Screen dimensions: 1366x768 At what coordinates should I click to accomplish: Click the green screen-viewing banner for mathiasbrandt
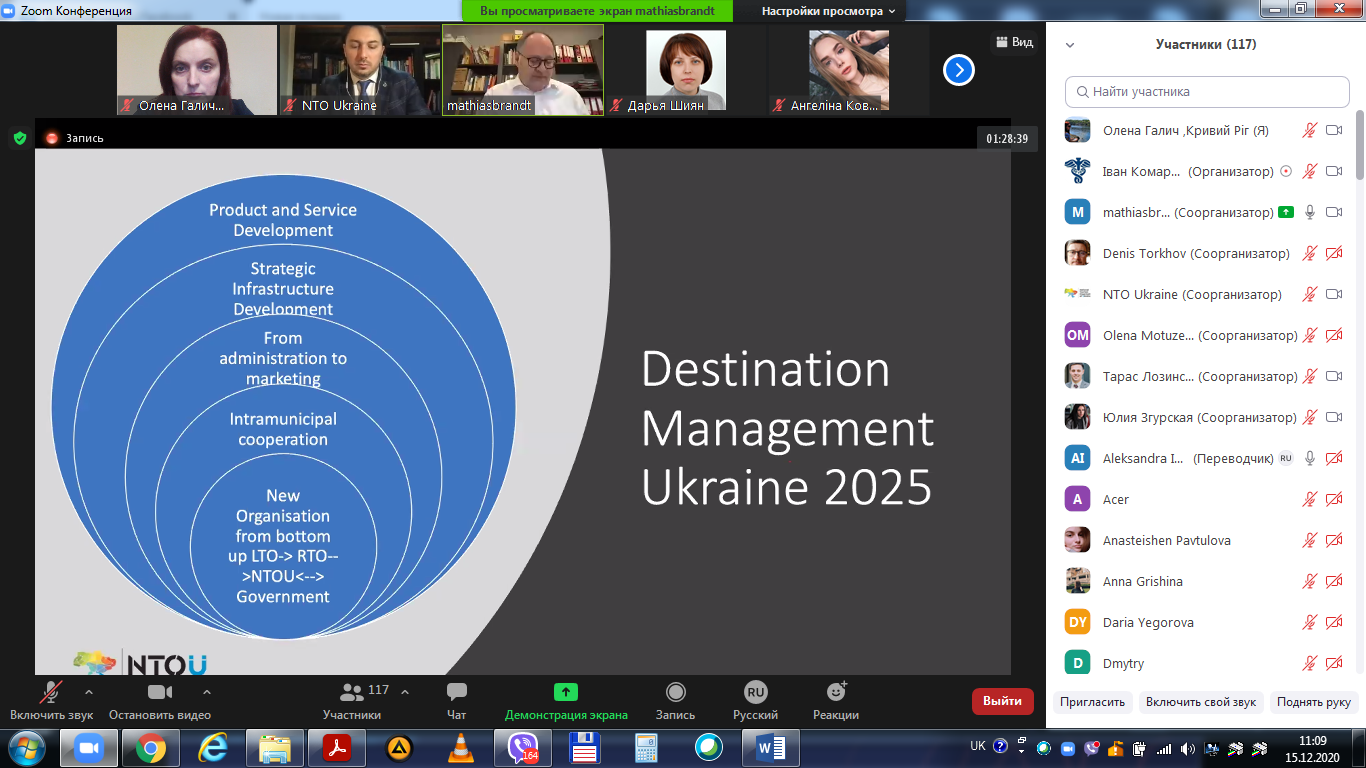click(597, 11)
